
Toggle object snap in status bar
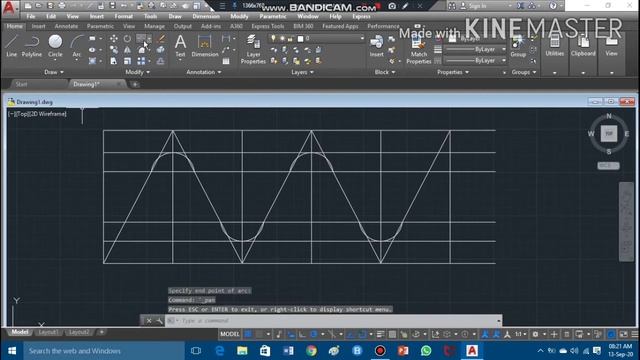pos(362,334)
